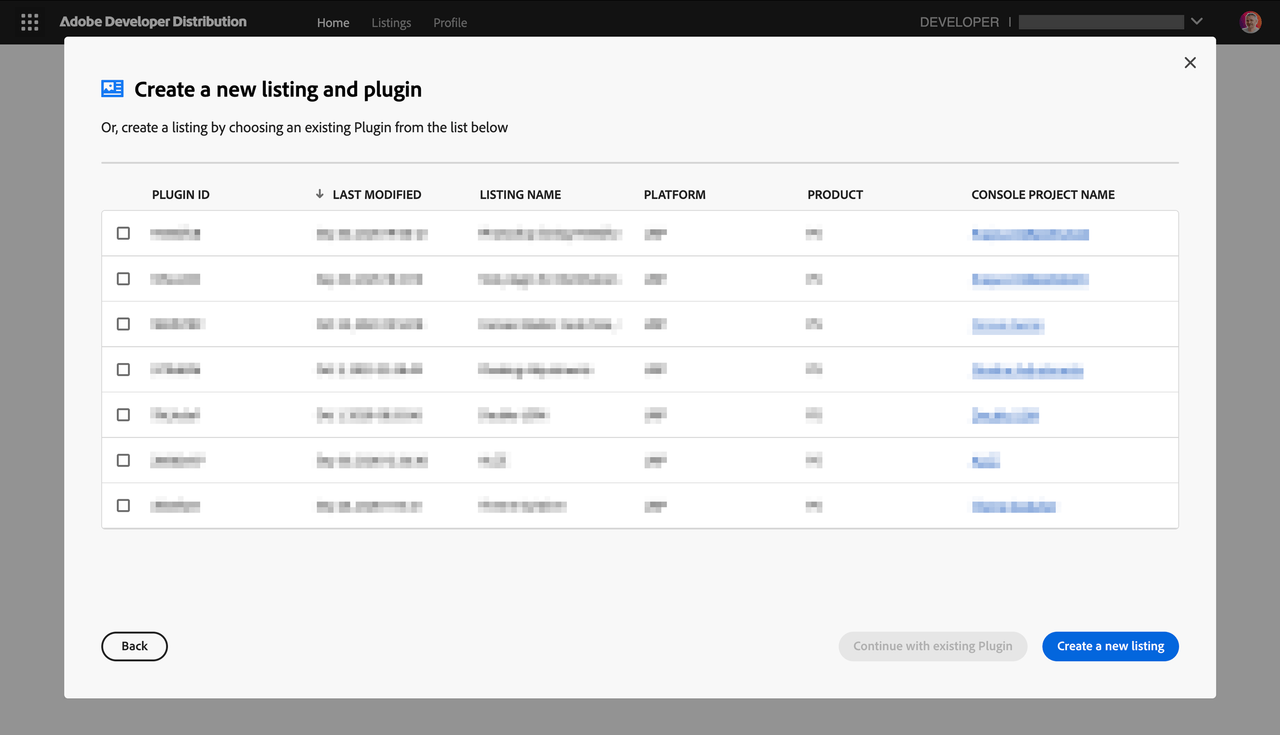
Task: Enable the checkbox in the last table row
Action: point(123,505)
